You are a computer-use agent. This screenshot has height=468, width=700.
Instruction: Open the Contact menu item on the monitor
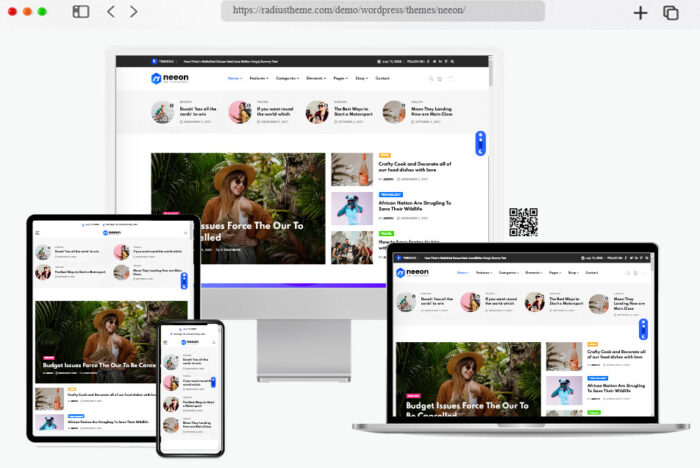pos(383,78)
